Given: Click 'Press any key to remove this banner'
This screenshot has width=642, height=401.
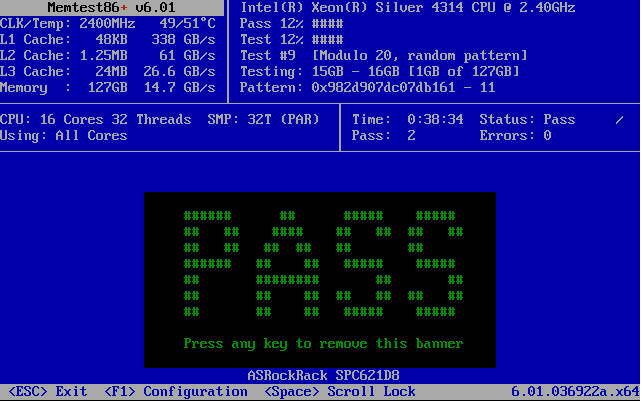Looking at the screenshot, I should [x=323, y=343].
